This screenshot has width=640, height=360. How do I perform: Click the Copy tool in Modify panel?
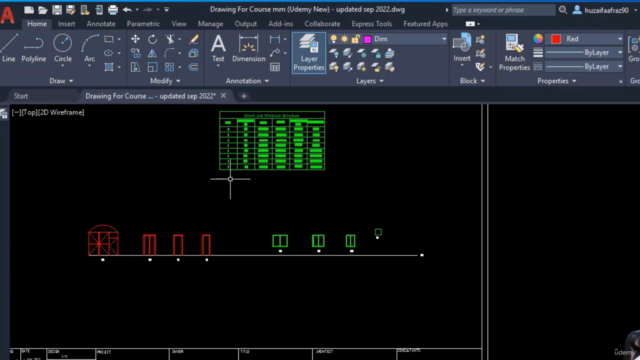tap(135, 53)
